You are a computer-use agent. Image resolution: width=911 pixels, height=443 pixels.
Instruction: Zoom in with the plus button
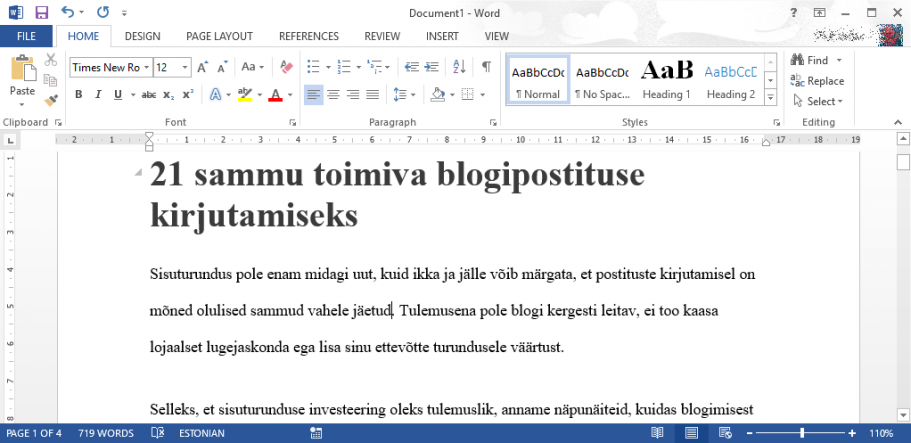click(x=852, y=433)
